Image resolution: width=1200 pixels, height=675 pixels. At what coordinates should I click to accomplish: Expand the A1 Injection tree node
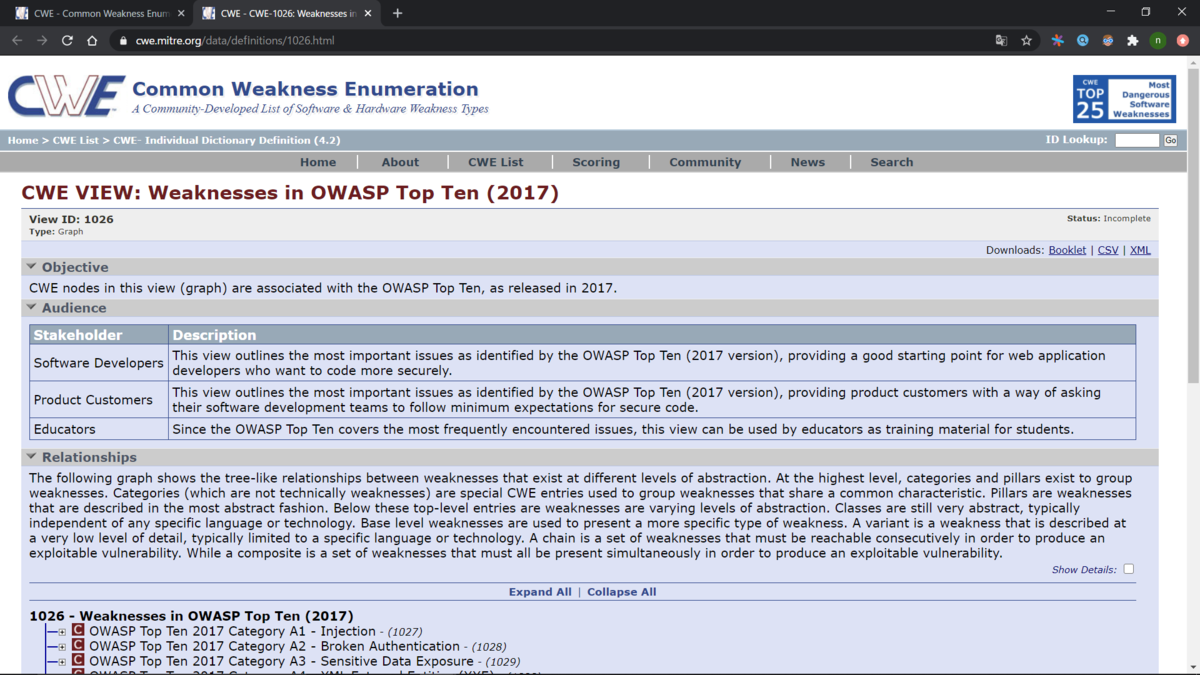62,632
